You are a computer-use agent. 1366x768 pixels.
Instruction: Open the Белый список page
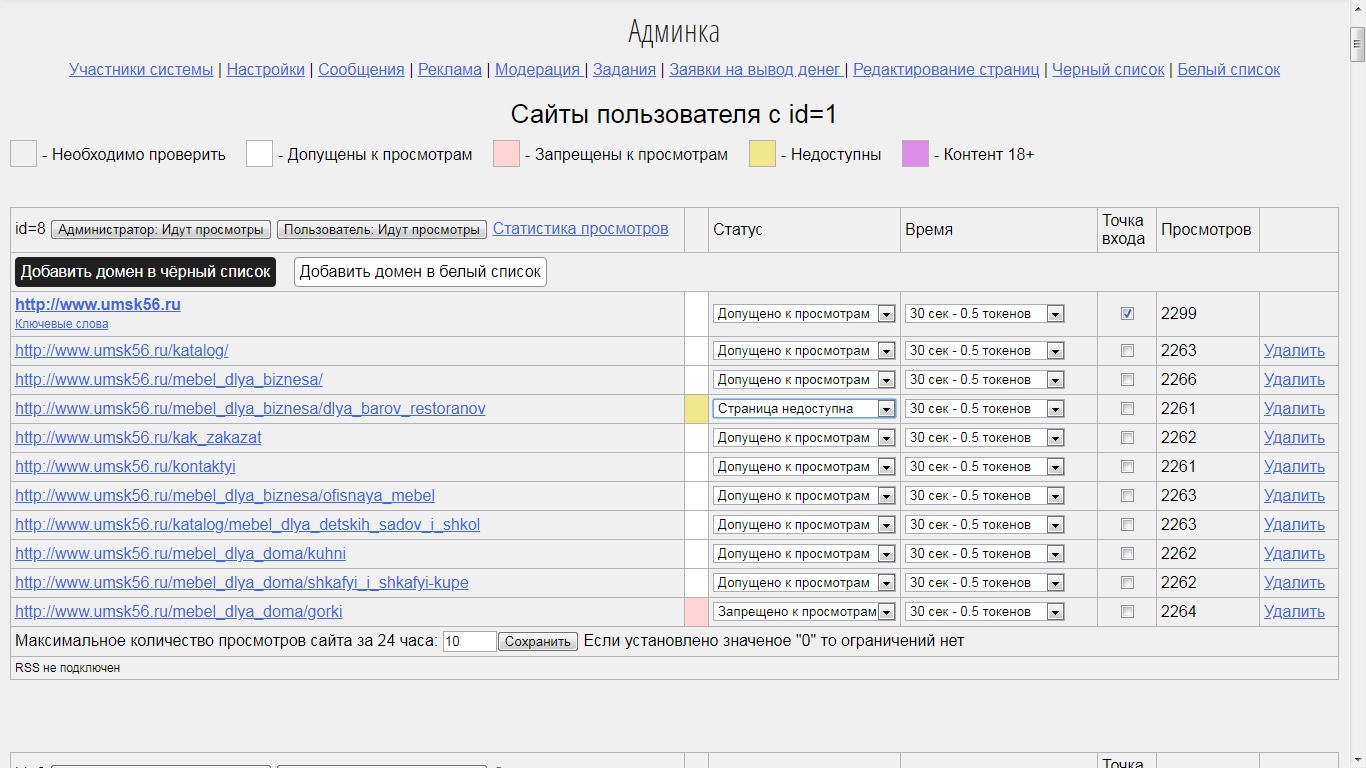(1229, 69)
